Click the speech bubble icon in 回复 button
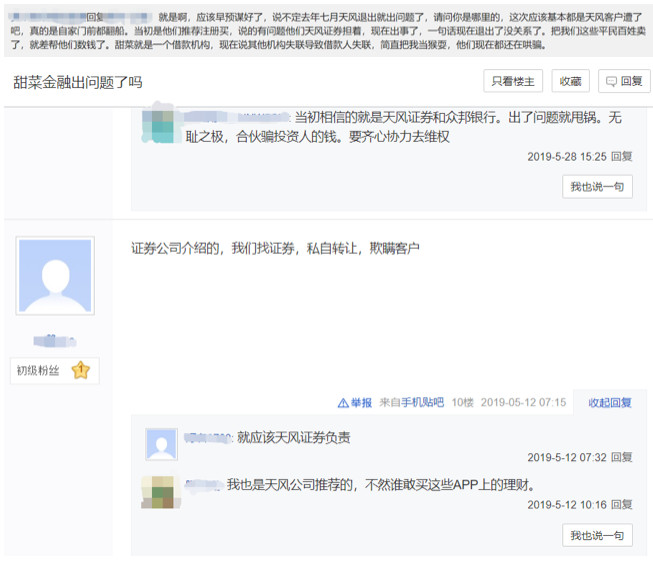Image resolution: width=653 pixels, height=564 pixels. [611, 81]
